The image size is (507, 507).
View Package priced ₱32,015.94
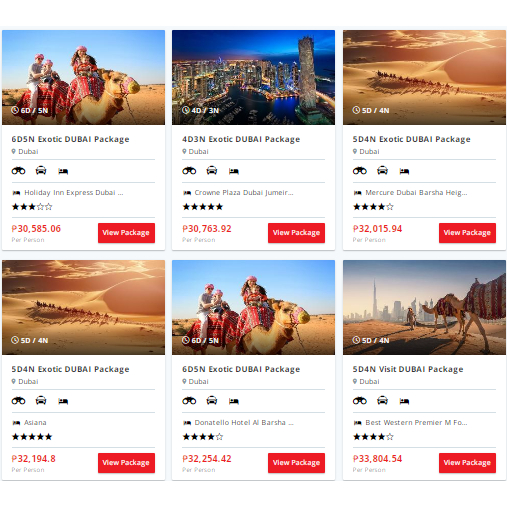point(467,233)
